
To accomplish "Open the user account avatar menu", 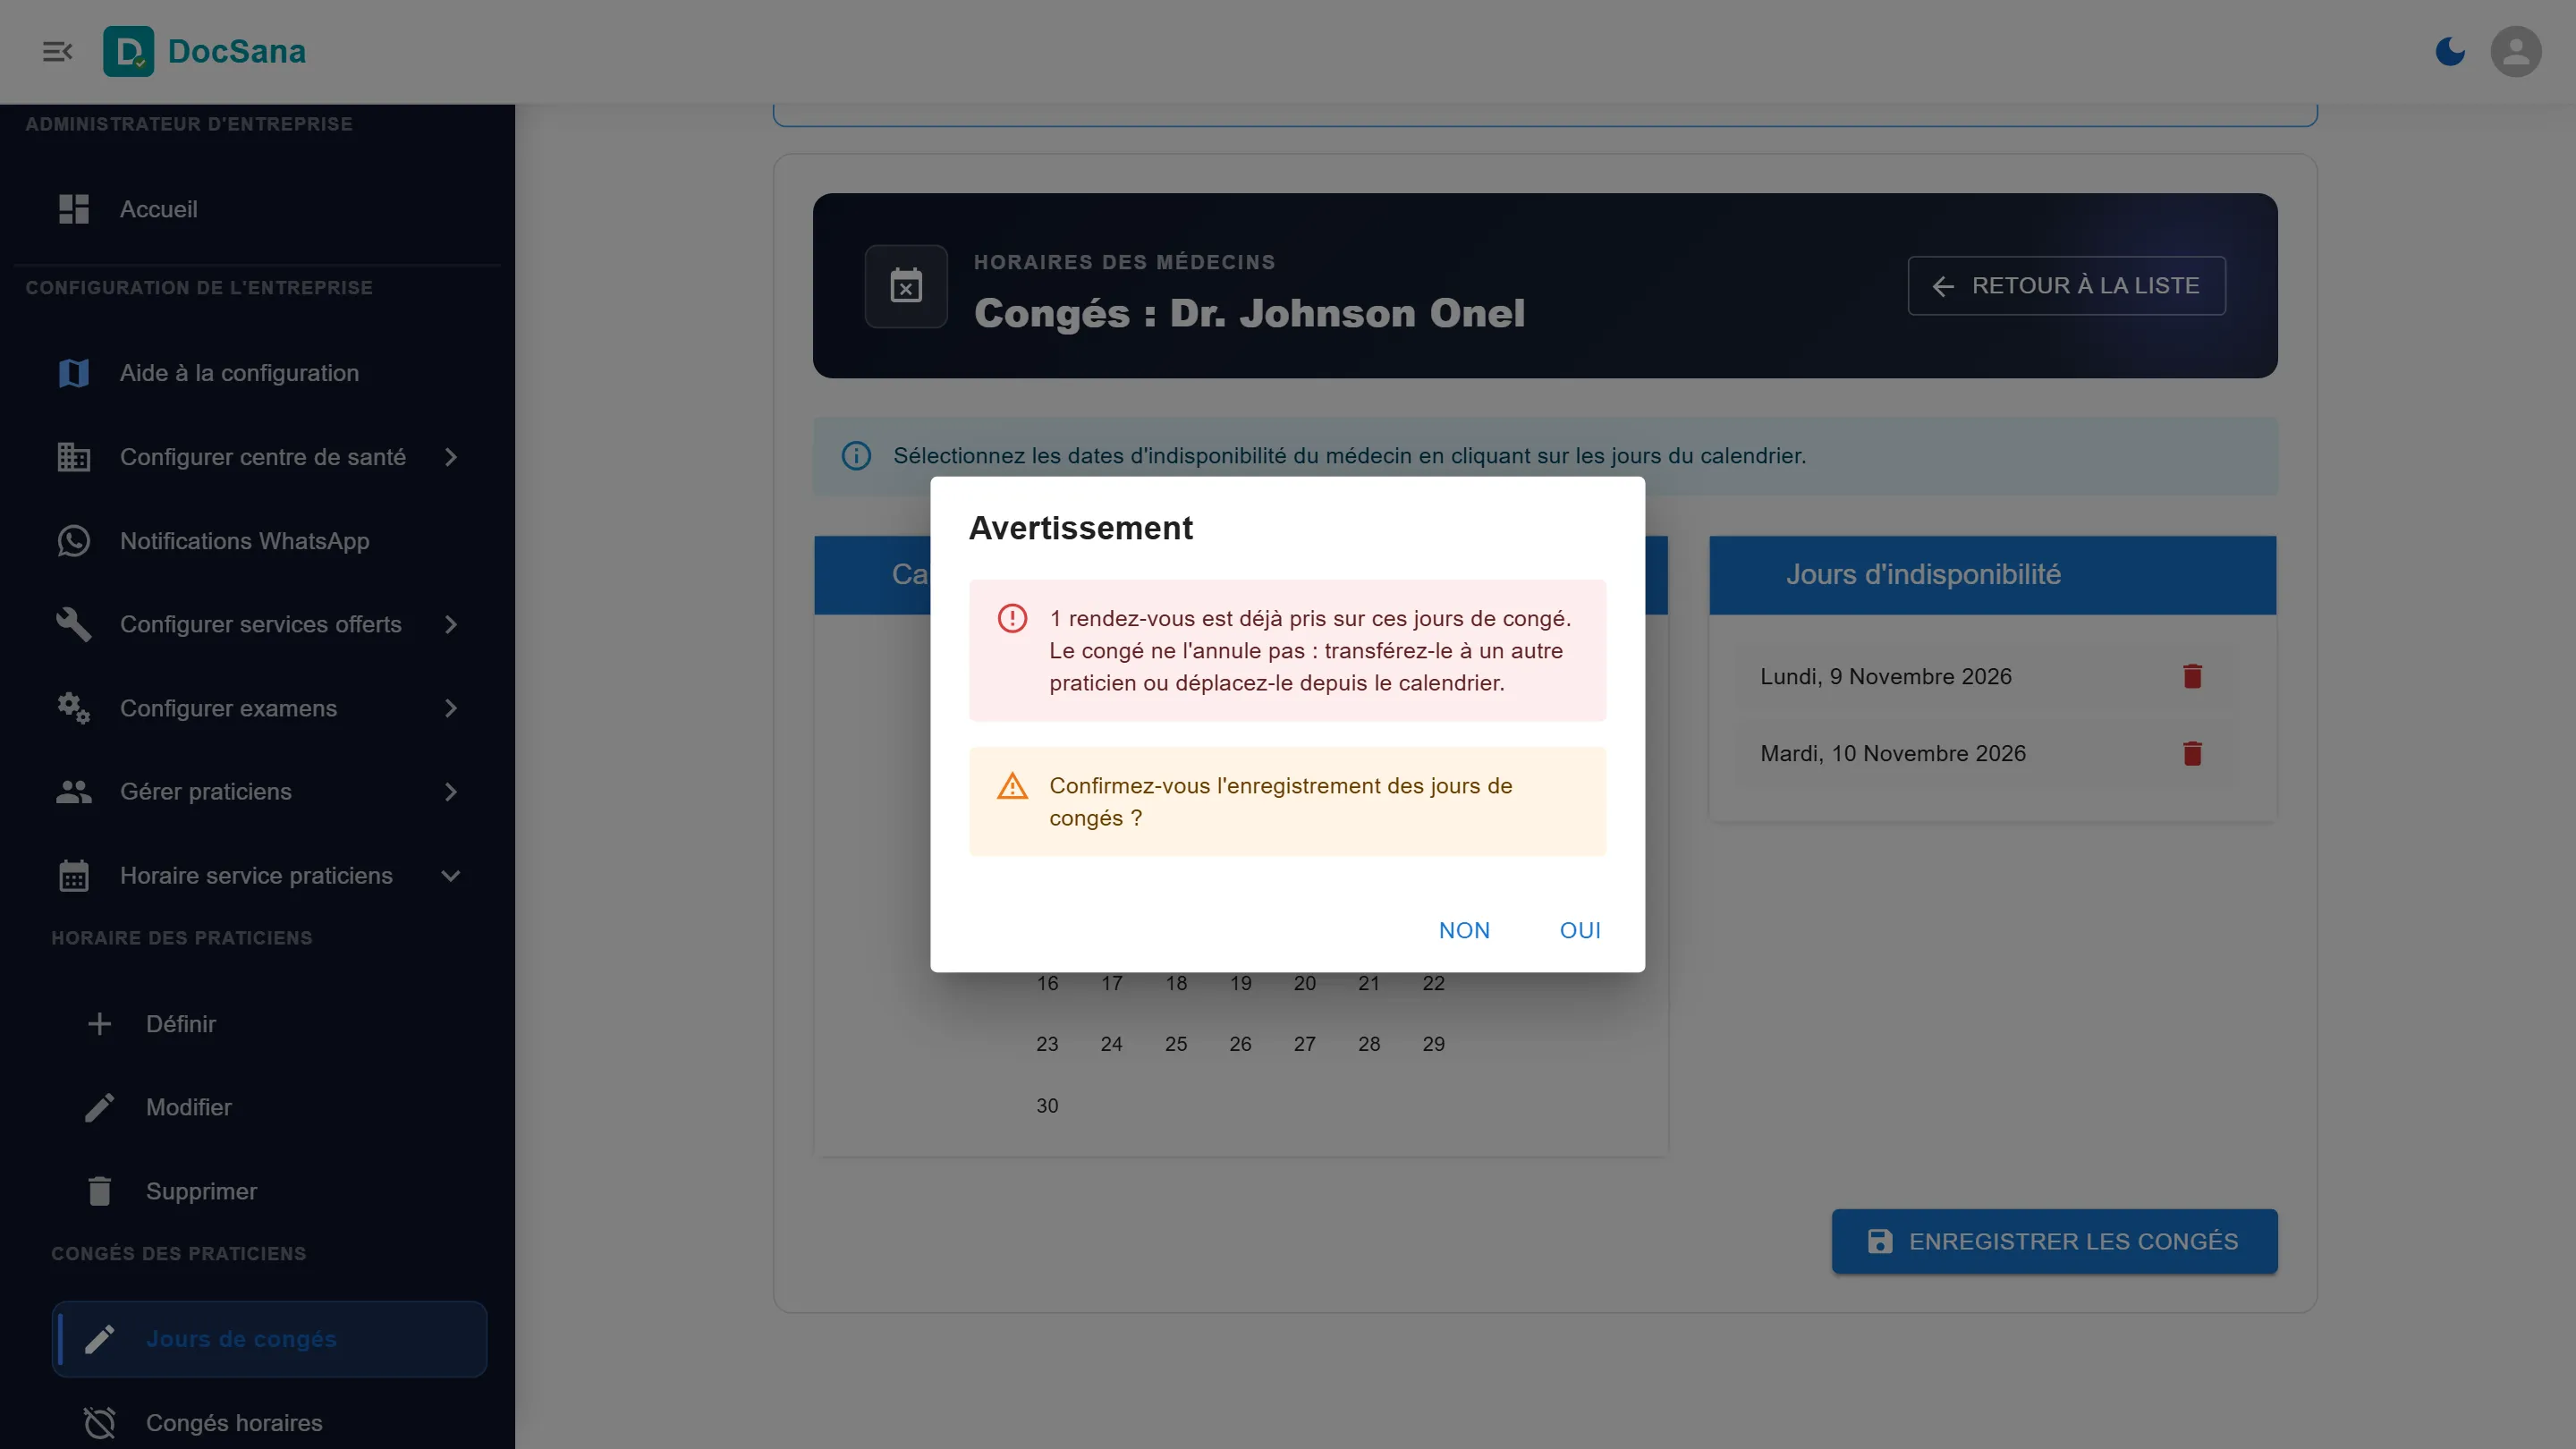I will pos(2515,51).
